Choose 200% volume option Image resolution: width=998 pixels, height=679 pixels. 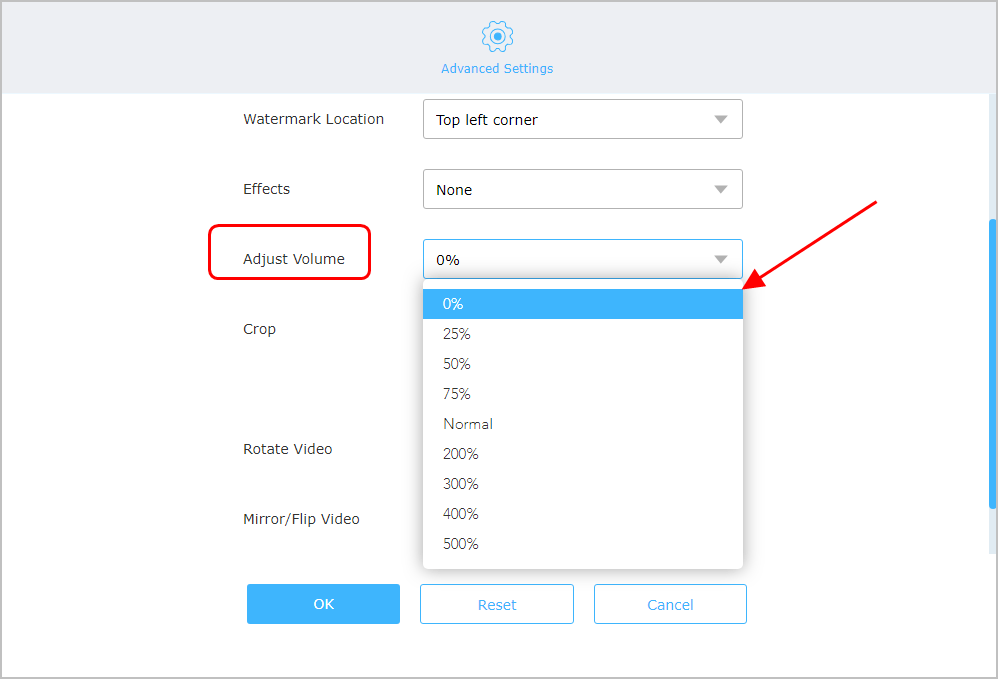click(582, 454)
